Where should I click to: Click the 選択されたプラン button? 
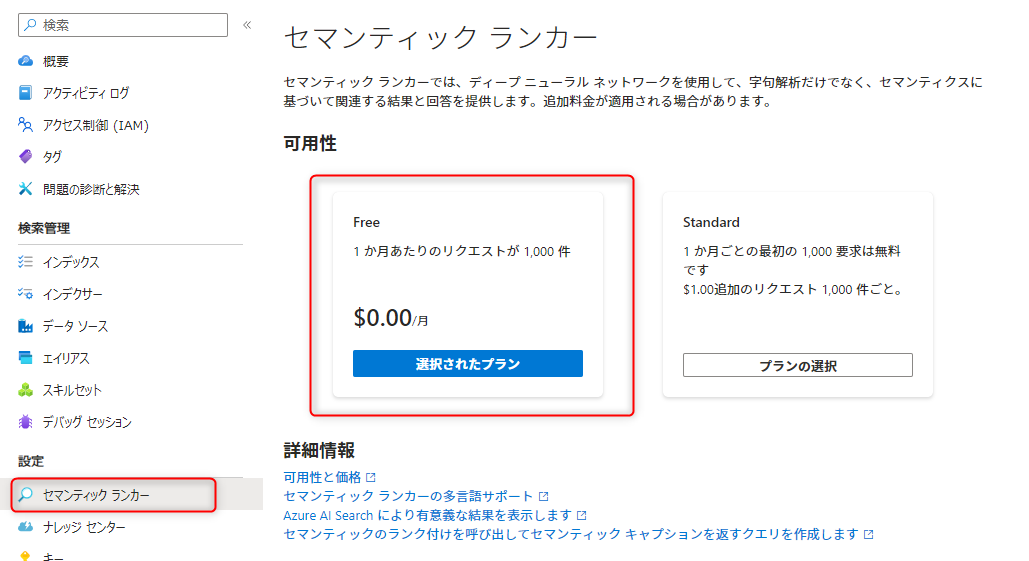click(468, 364)
